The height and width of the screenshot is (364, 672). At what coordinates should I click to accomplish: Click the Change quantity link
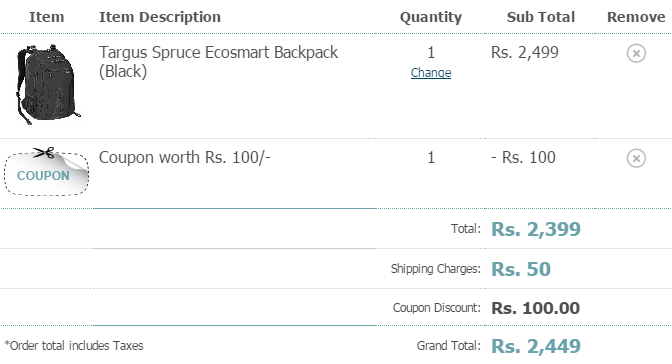pos(431,73)
